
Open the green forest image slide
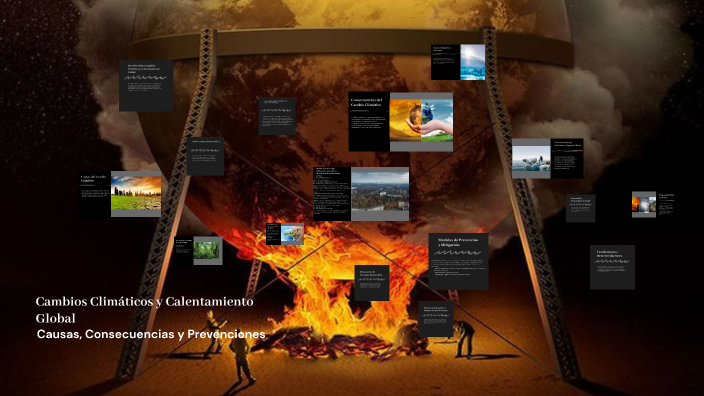(x=198, y=251)
